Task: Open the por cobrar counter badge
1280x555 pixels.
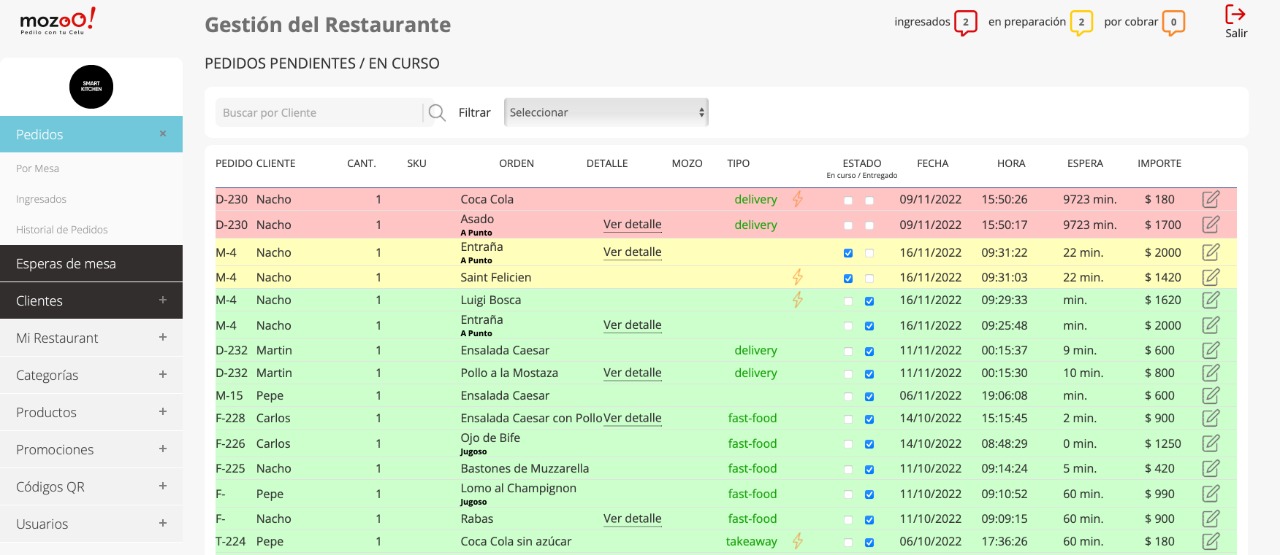Action: point(1174,22)
